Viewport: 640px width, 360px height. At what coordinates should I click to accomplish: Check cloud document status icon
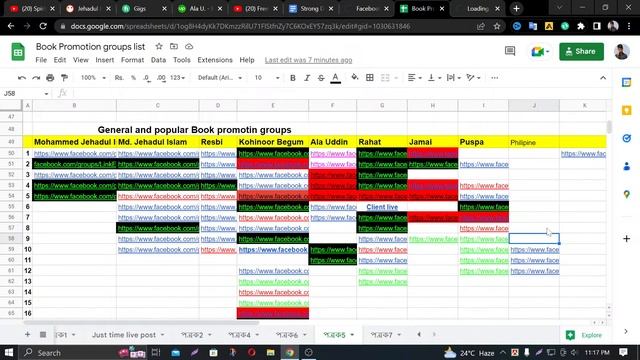tap(189, 47)
